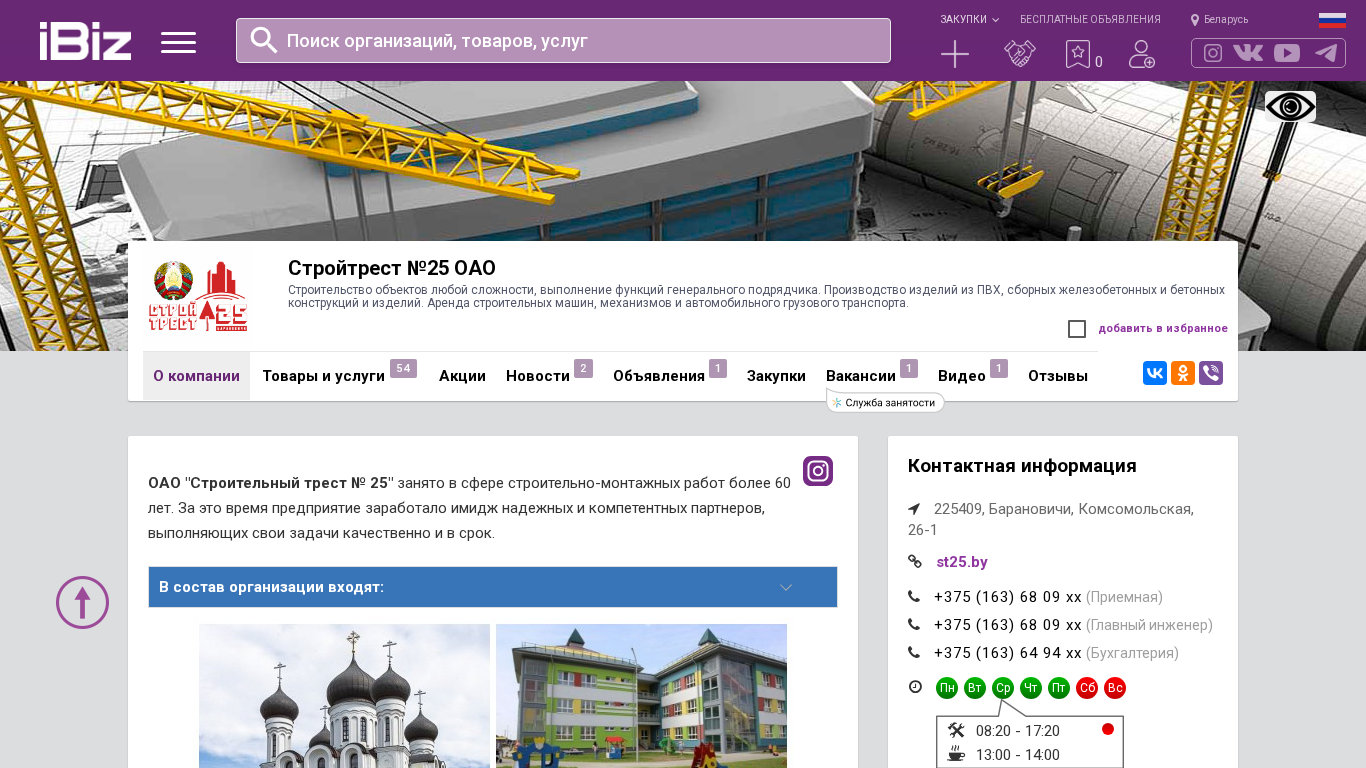Switch language via Russian flag icon
The image size is (1366, 768).
[x=1332, y=20]
